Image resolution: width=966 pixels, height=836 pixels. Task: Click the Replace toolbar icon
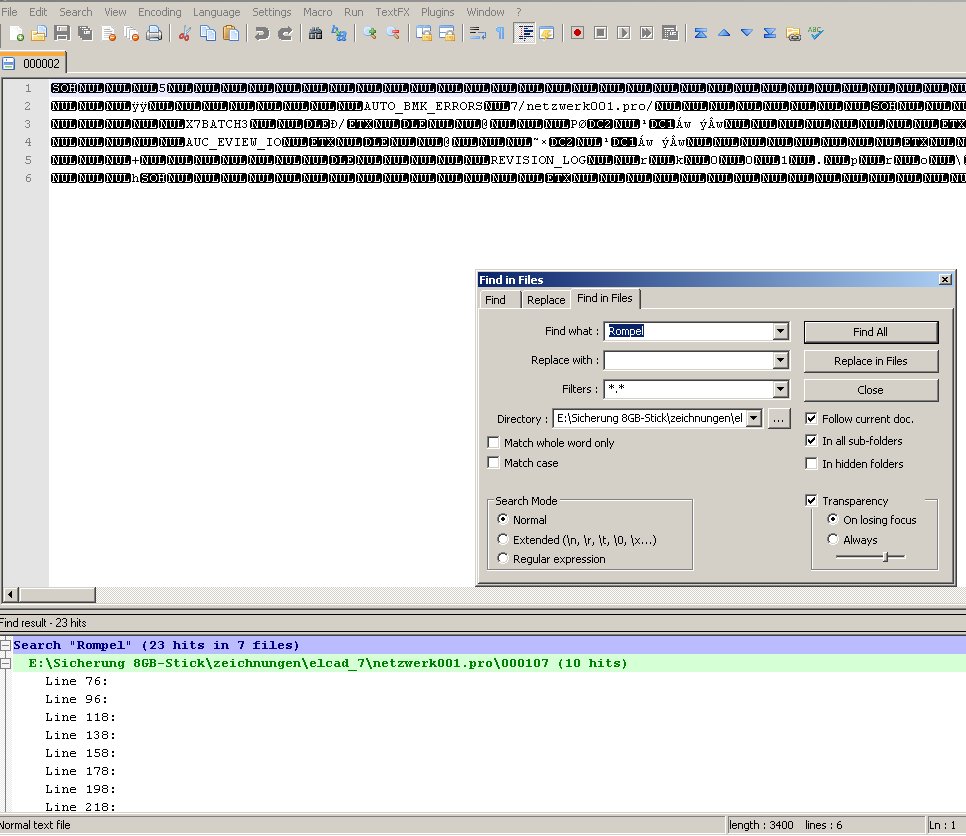[339, 33]
